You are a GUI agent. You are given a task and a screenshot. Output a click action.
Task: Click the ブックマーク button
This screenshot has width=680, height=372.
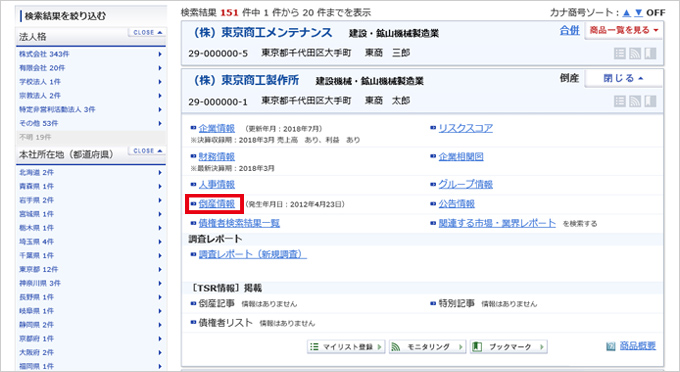(508, 347)
